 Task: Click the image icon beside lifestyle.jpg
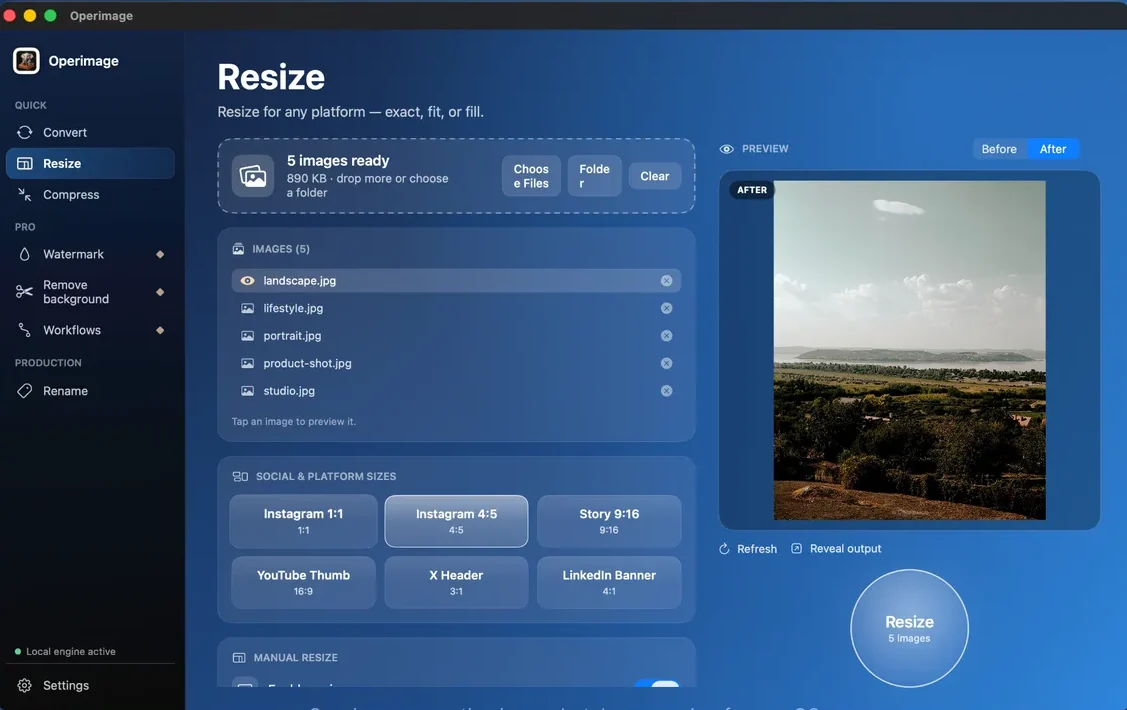click(x=247, y=308)
